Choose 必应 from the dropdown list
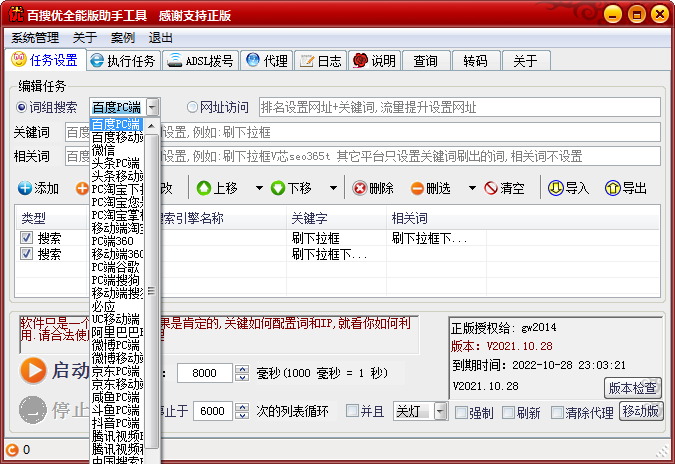Viewport: 675px width, 464px height. pos(117,306)
